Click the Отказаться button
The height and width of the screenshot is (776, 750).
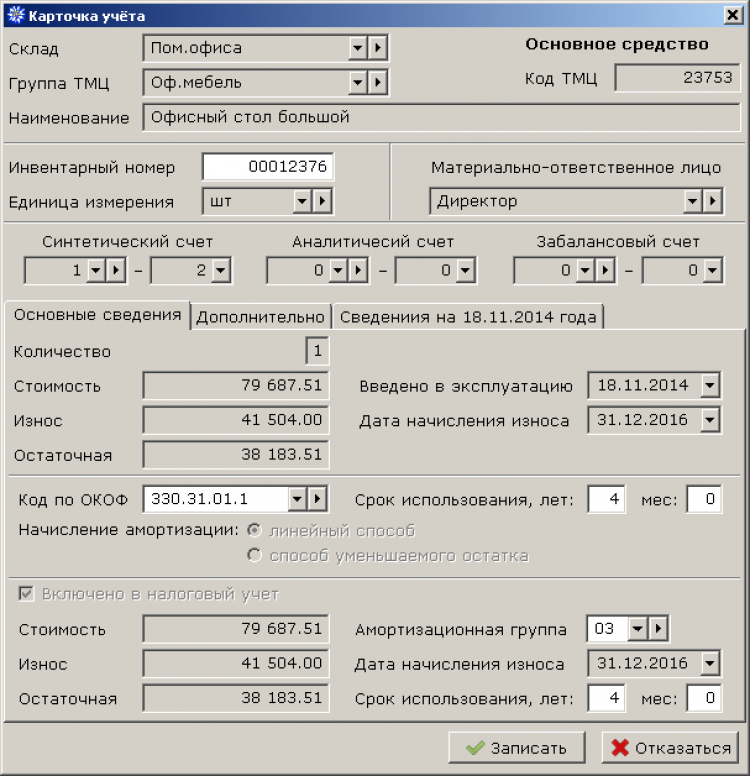click(670, 748)
